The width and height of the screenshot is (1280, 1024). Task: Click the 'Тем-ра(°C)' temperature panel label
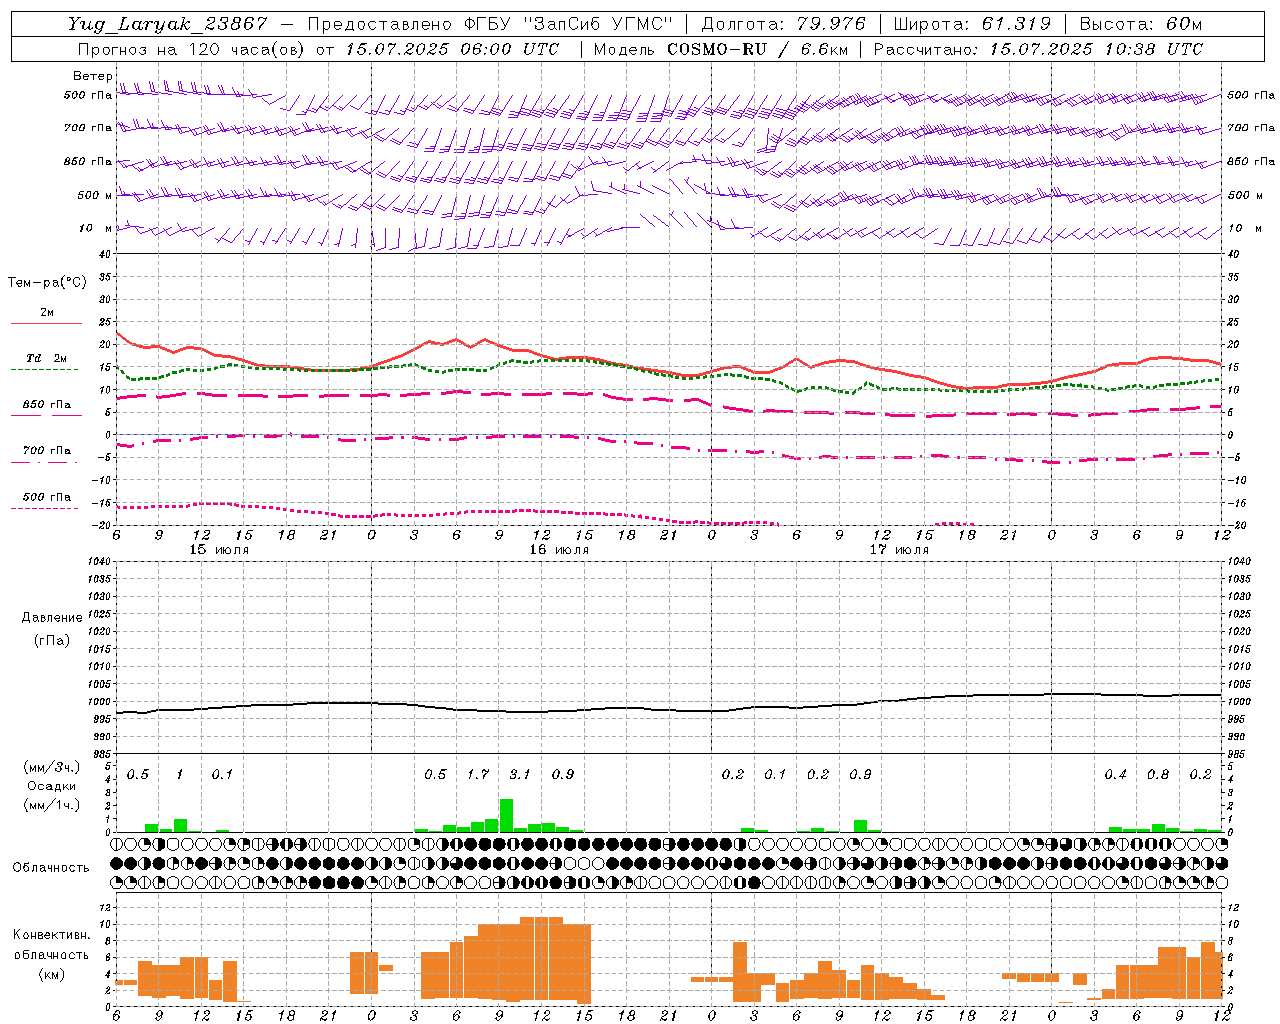point(47,283)
